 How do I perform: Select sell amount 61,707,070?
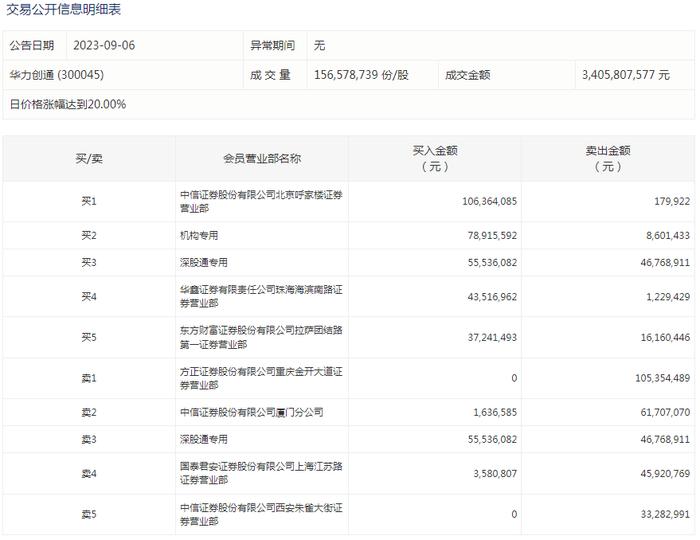665,412
